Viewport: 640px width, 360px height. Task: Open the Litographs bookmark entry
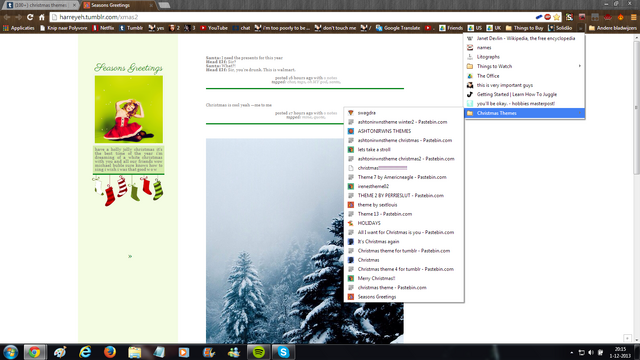point(524,57)
